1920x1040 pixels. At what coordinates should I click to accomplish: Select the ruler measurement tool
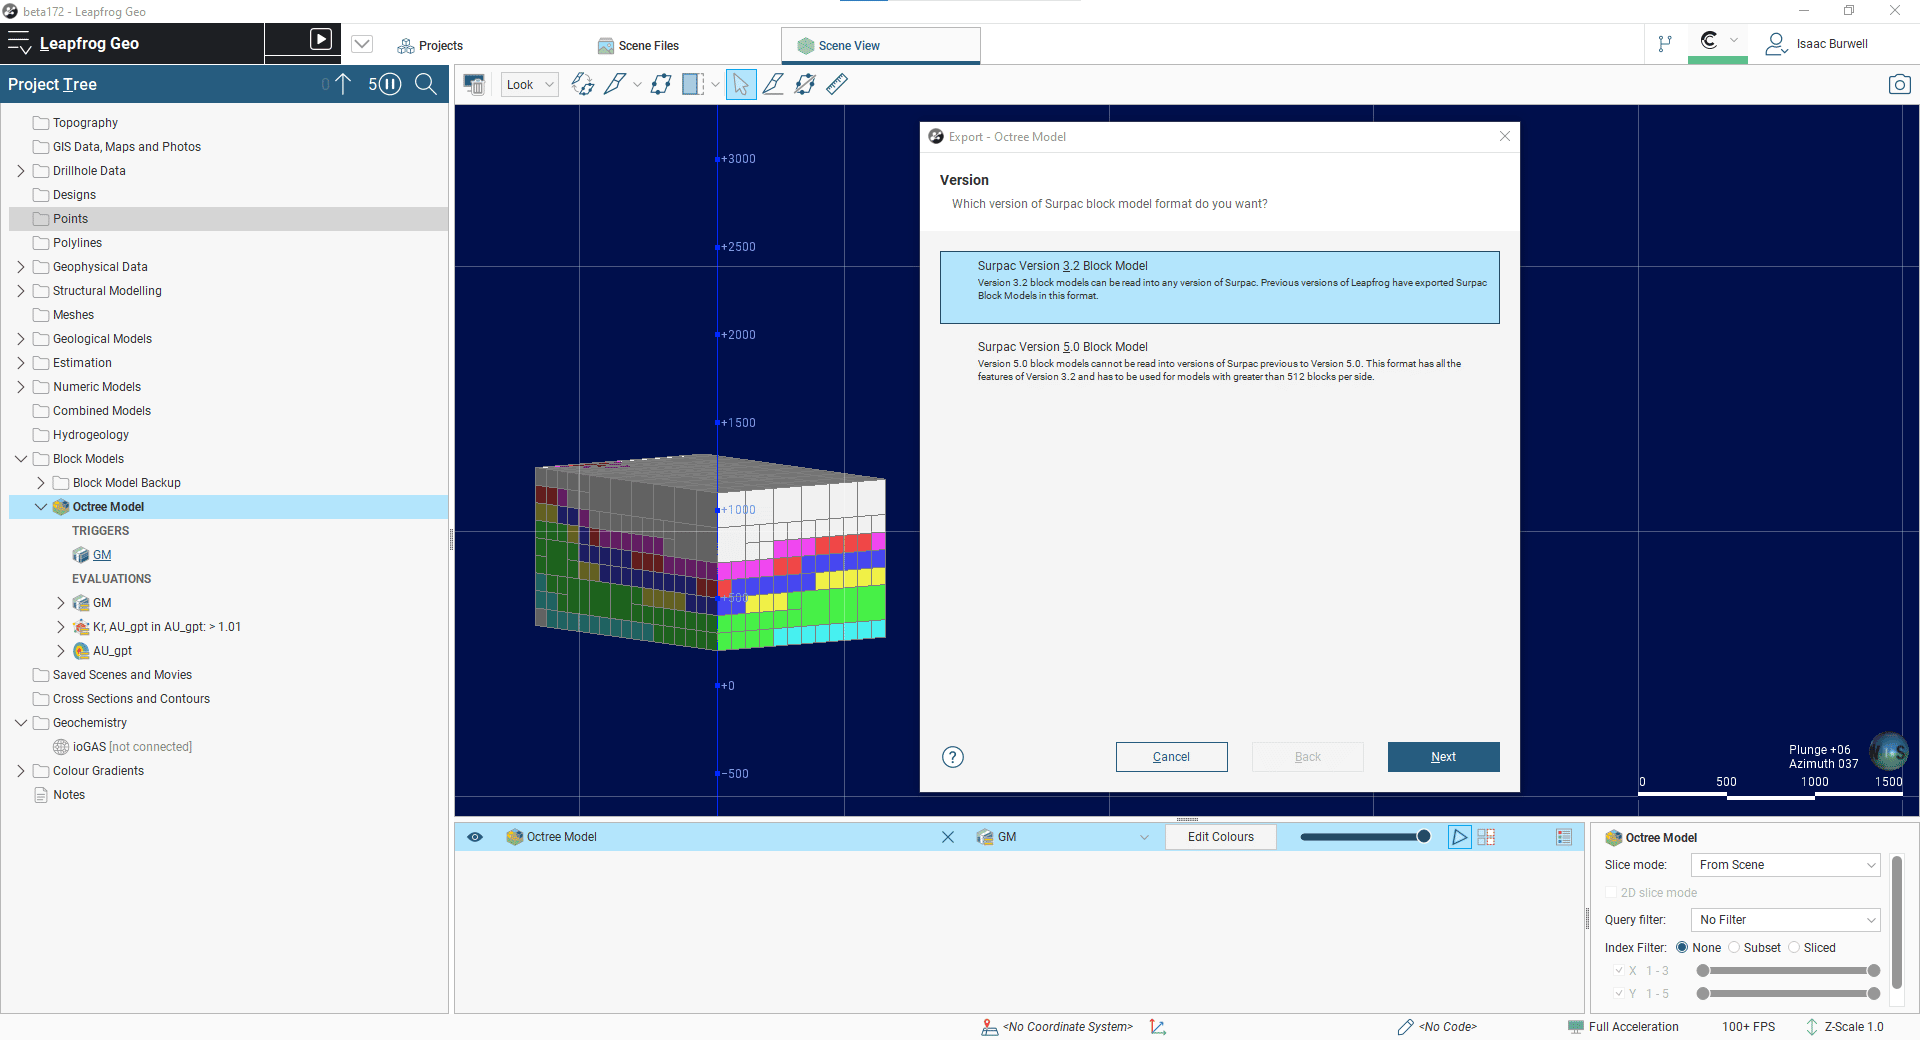pos(837,85)
